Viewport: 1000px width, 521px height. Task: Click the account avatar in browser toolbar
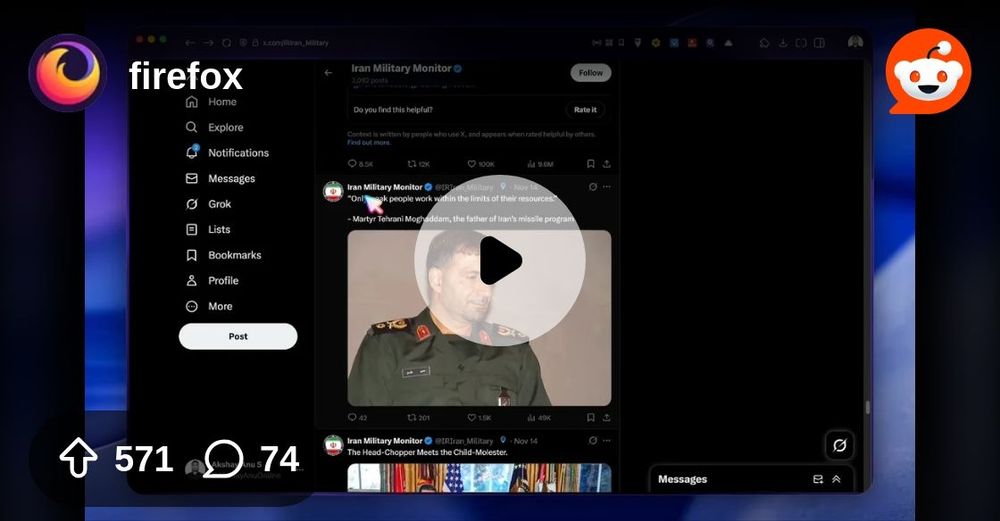pyautogui.click(x=855, y=42)
